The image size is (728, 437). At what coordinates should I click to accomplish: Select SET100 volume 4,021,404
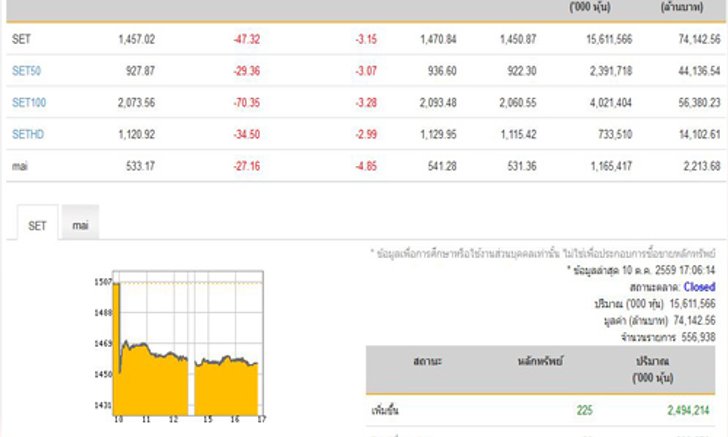611,102
